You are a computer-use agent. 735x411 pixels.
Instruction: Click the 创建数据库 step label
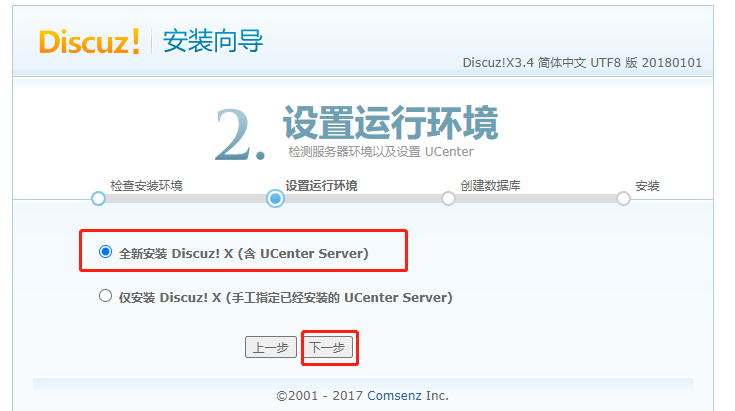pos(490,186)
